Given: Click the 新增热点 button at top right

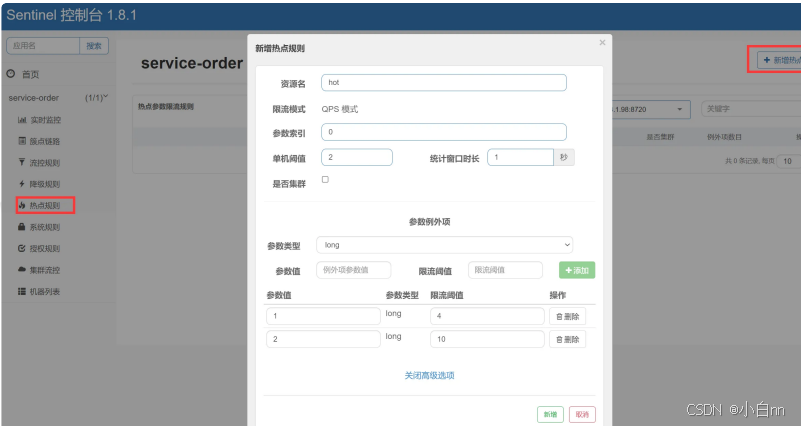Looking at the screenshot, I should point(779,60).
